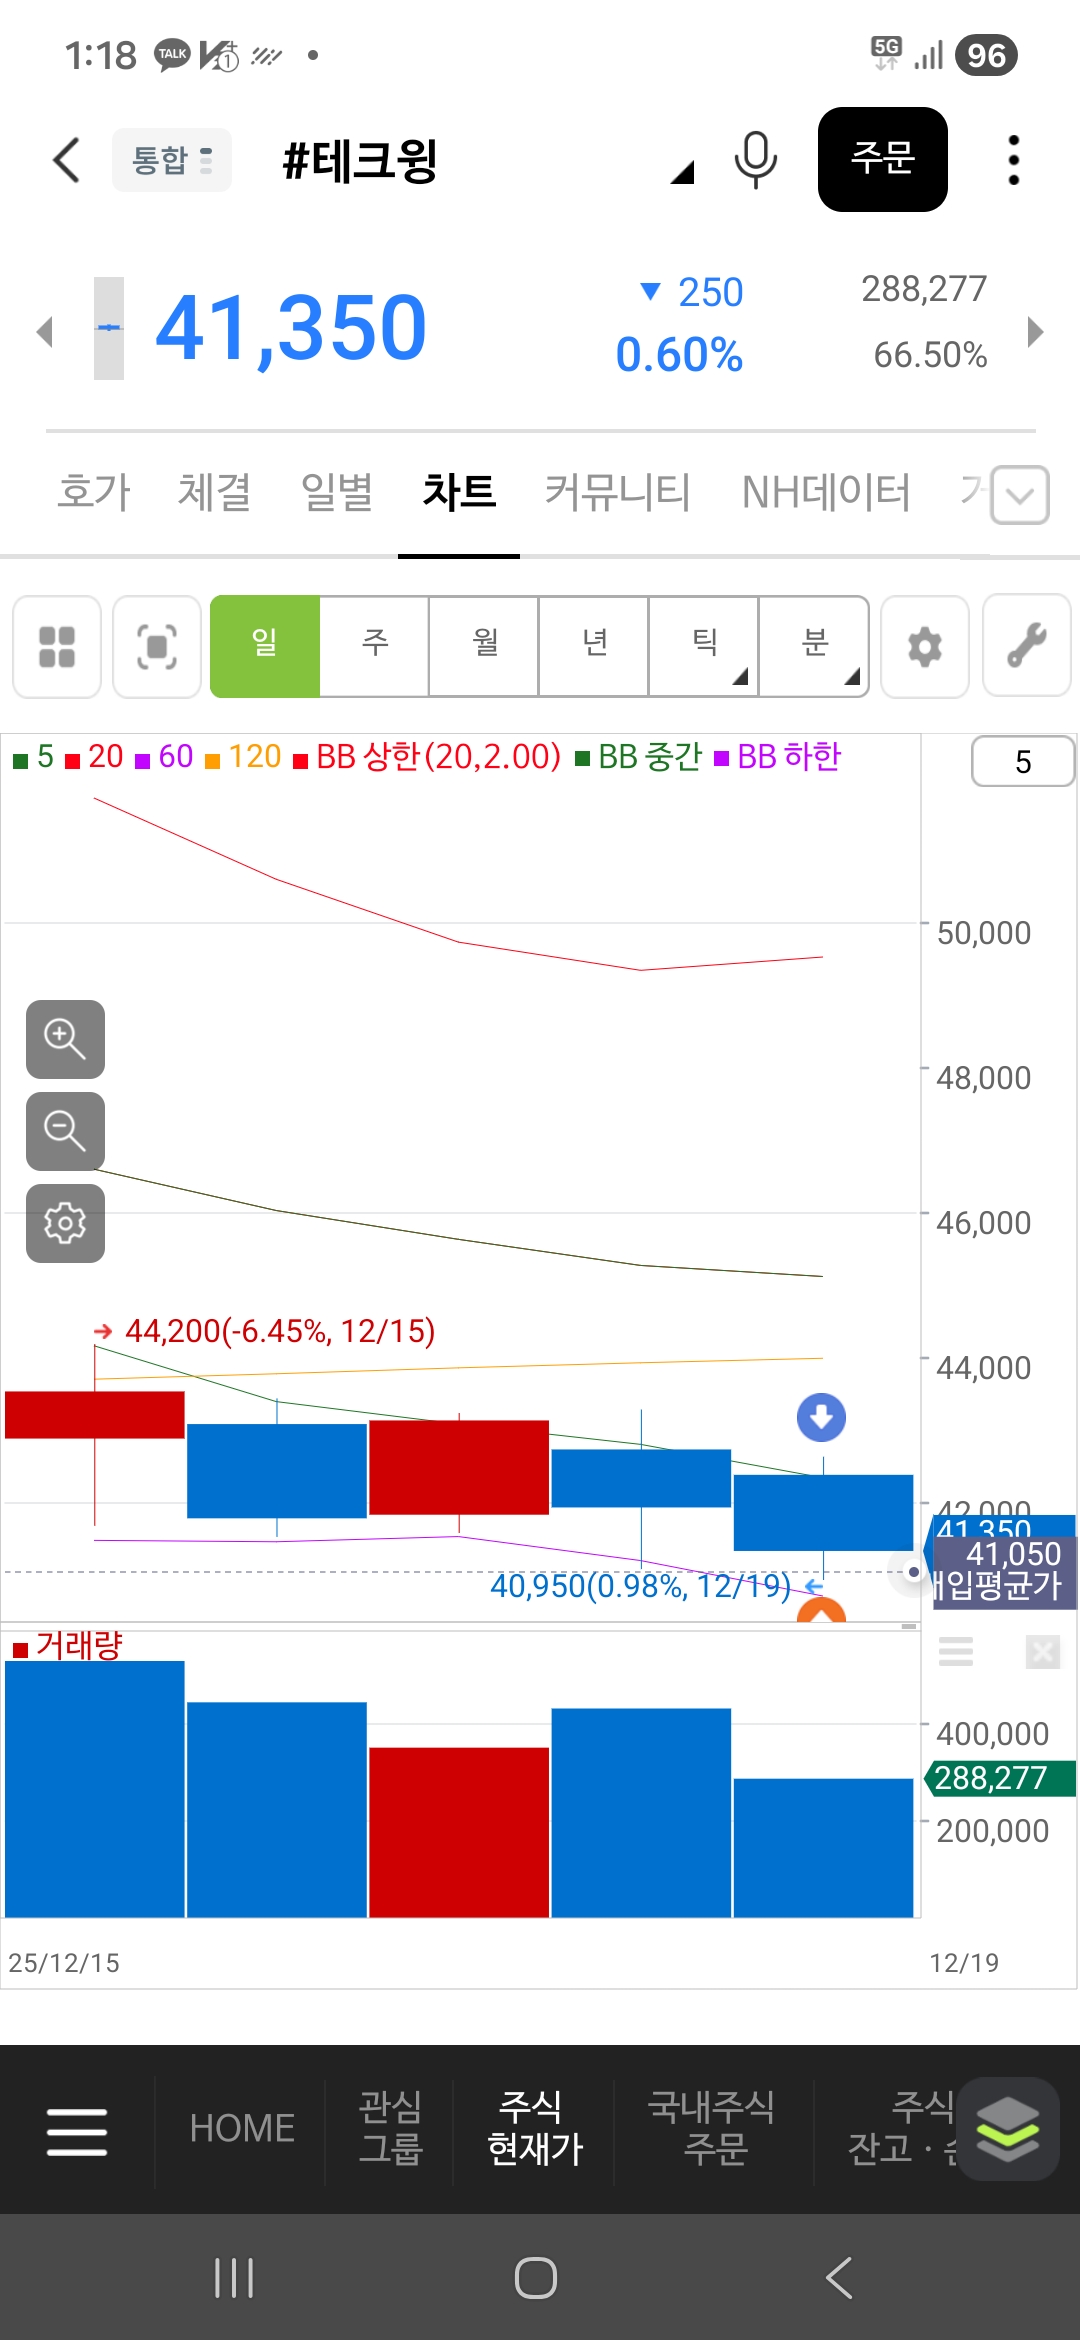This screenshot has width=1080, height=2340.
Task: Open the 커뮤니티 tab
Action: point(617,492)
